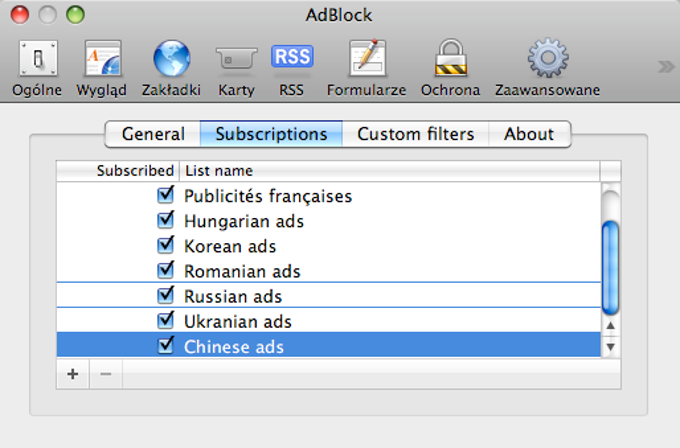Switch to the About tab

[529, 134]
